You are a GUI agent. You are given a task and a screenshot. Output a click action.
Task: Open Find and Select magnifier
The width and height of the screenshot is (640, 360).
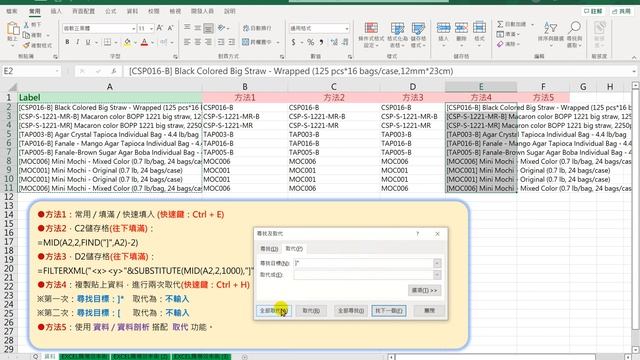coord(574,33)
